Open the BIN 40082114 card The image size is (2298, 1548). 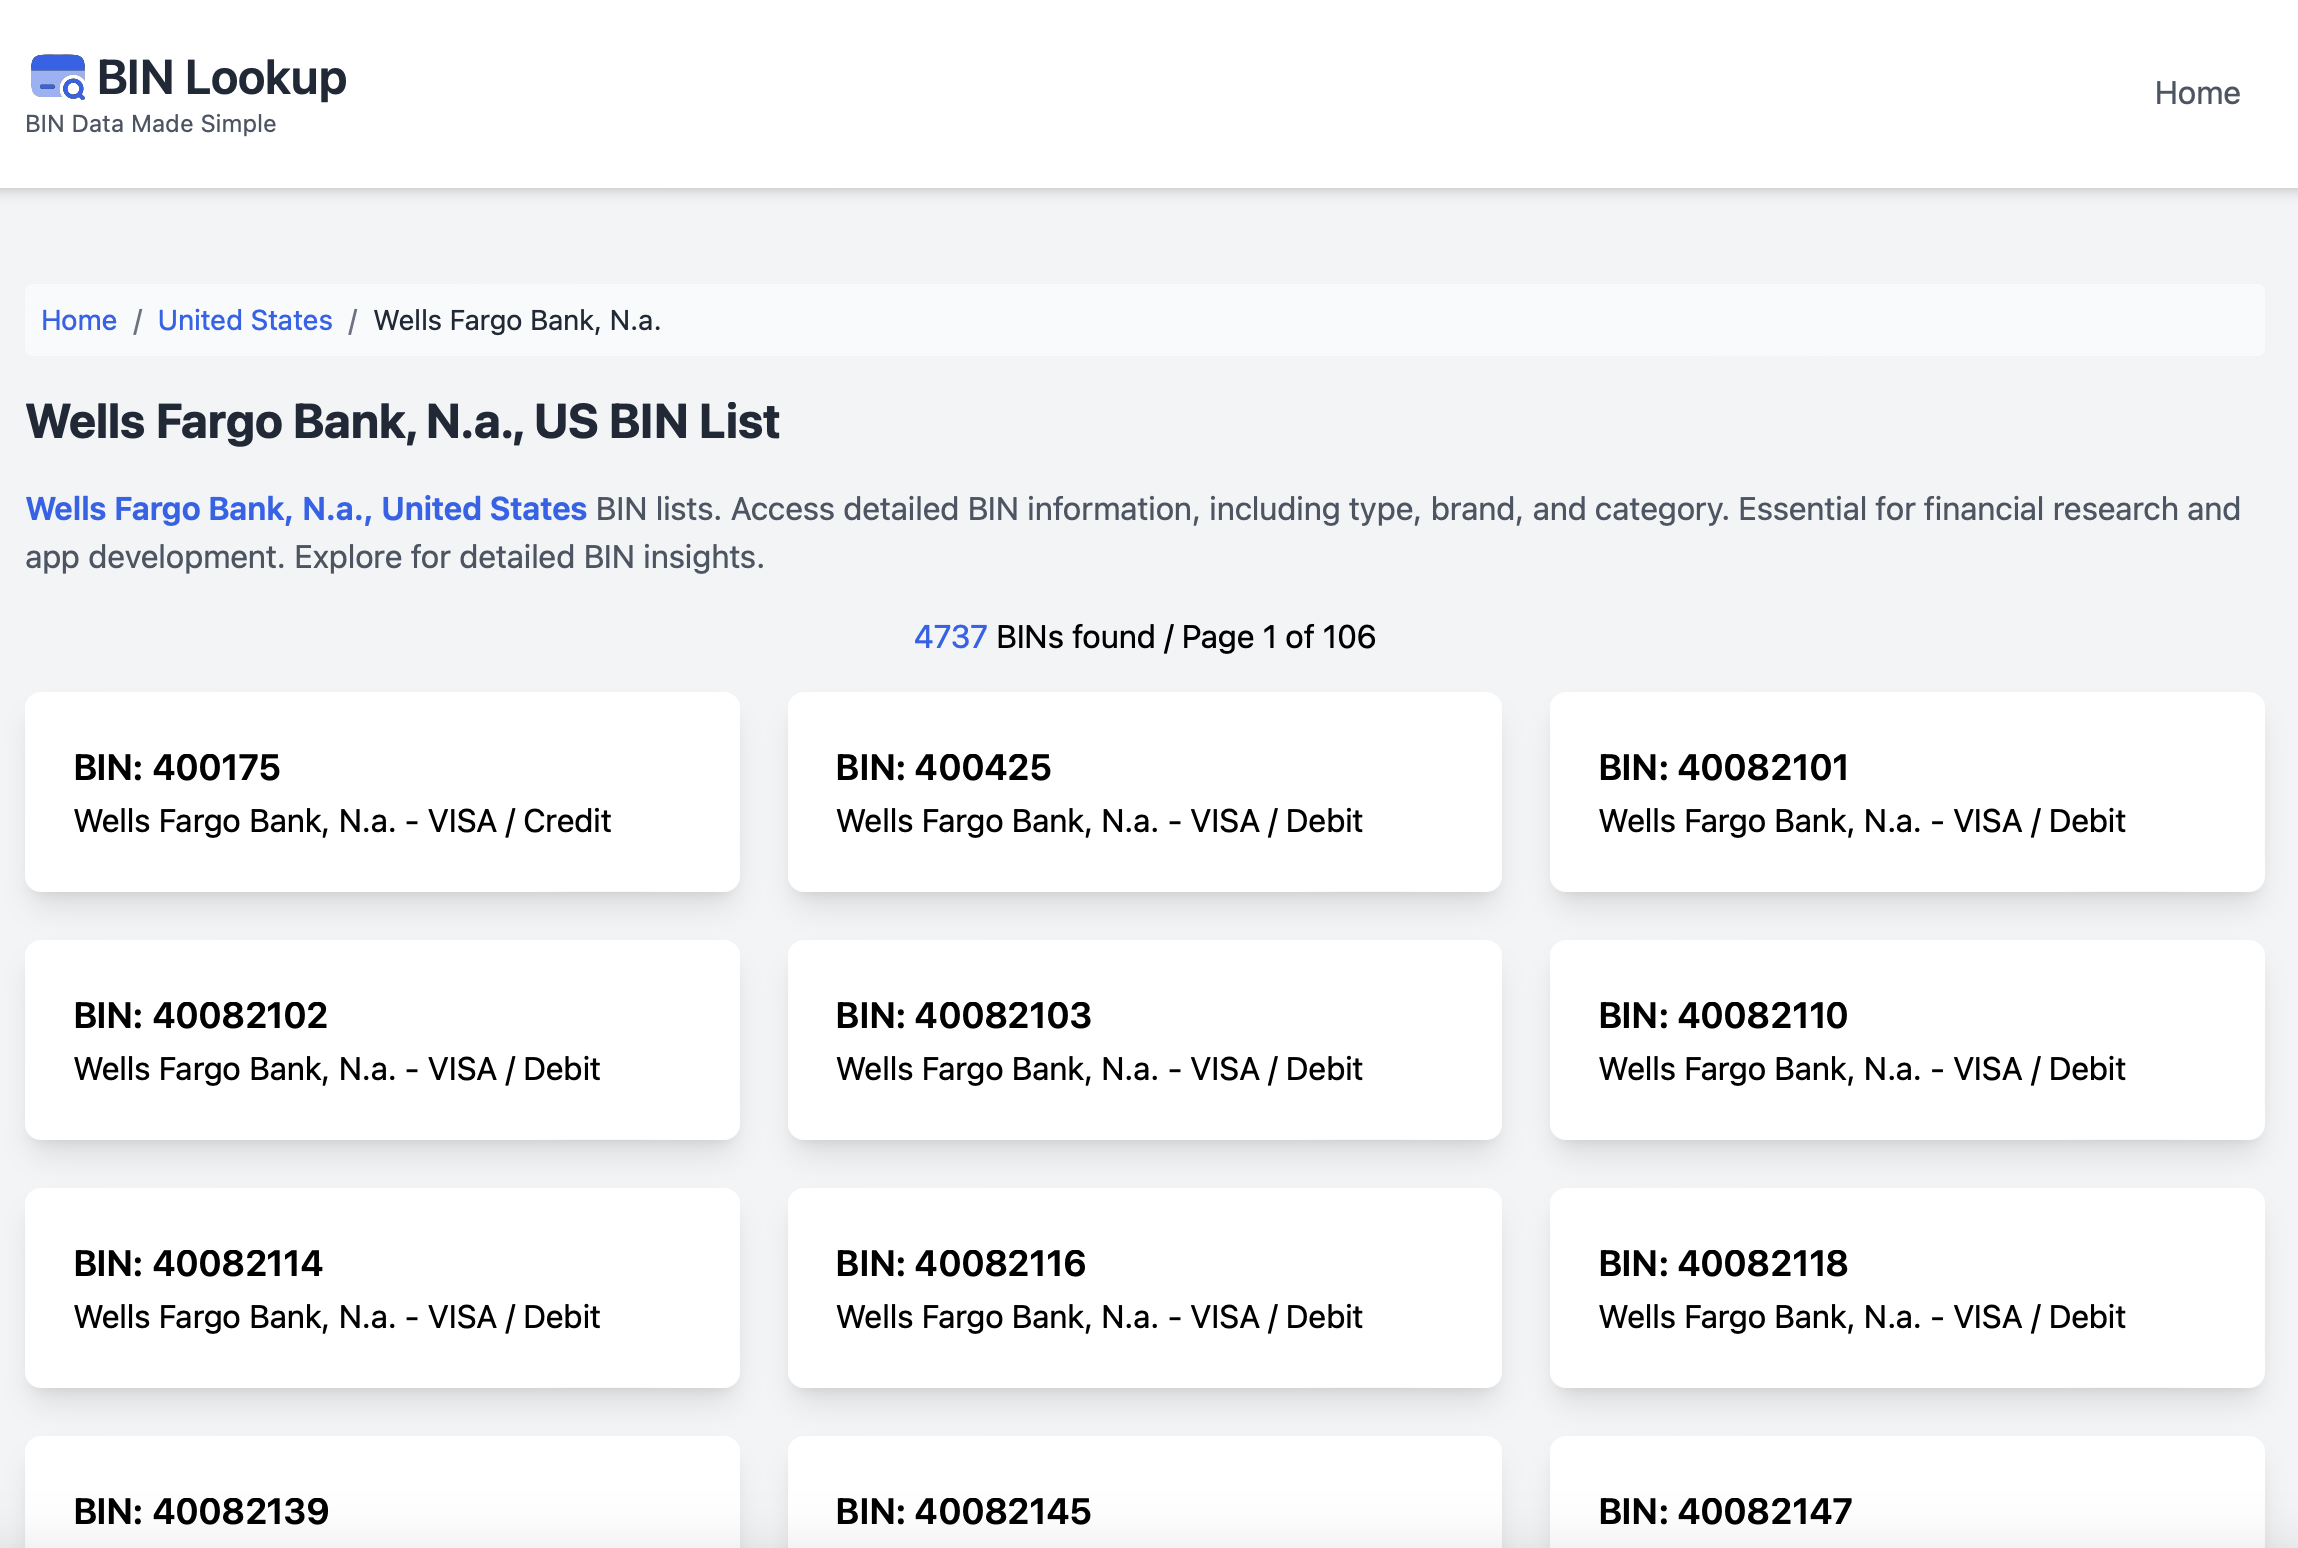point(382,1288)
